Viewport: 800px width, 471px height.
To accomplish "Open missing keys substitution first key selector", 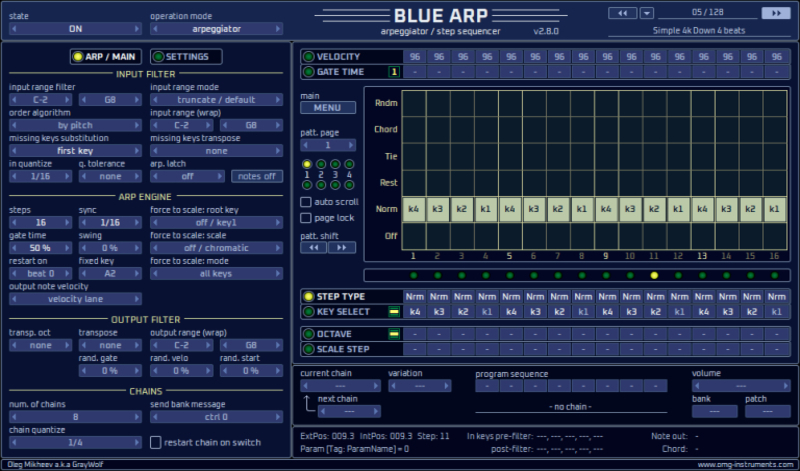I will click(75, 151).
